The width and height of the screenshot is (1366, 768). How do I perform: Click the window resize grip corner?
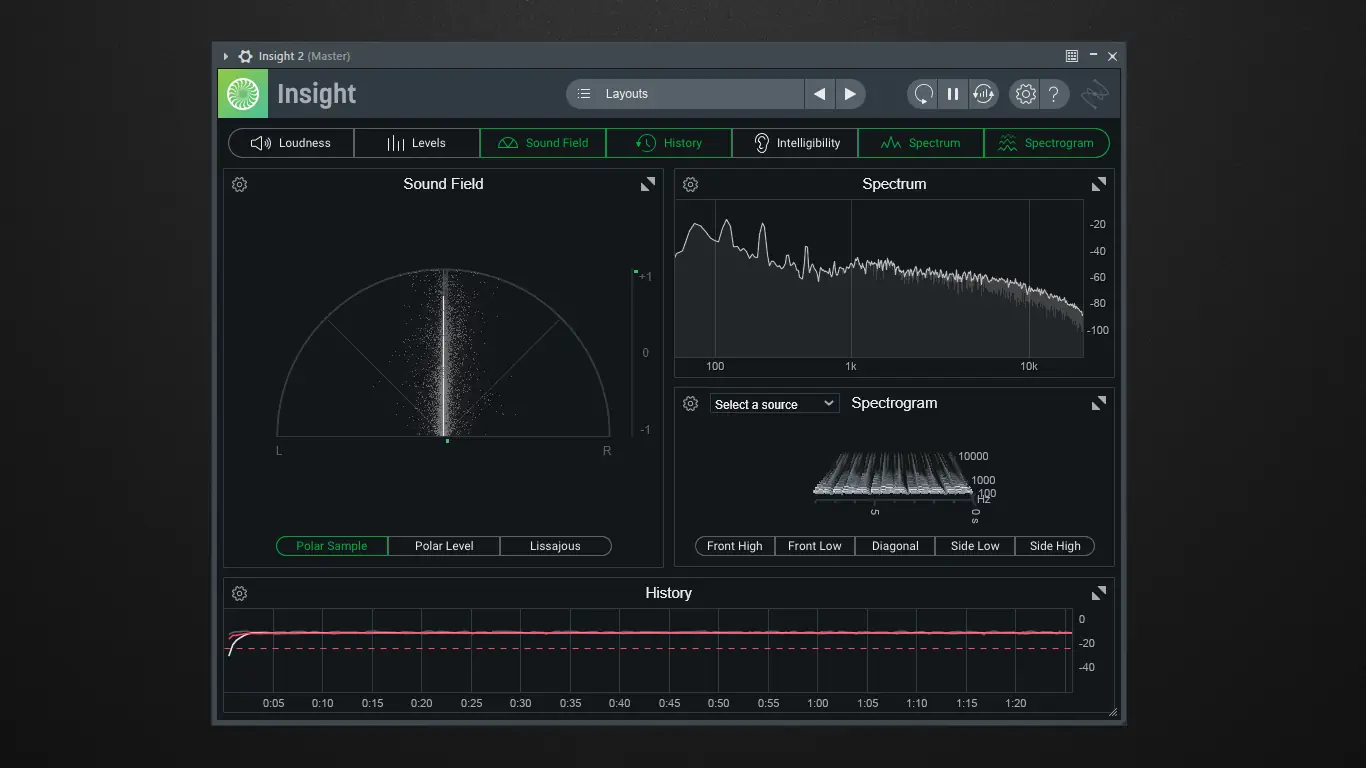1113,713
